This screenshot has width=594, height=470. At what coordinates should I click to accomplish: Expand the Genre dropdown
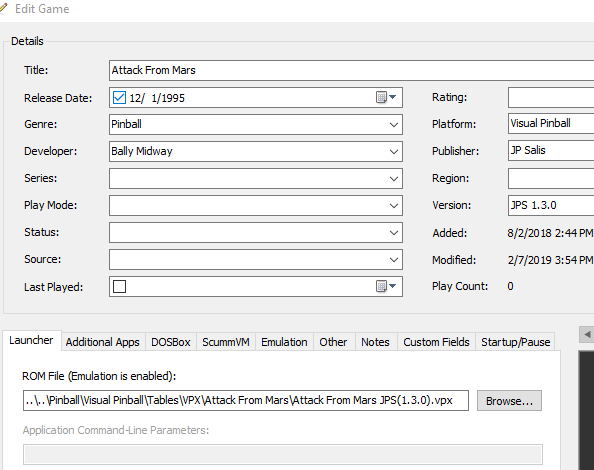[394, 125]
